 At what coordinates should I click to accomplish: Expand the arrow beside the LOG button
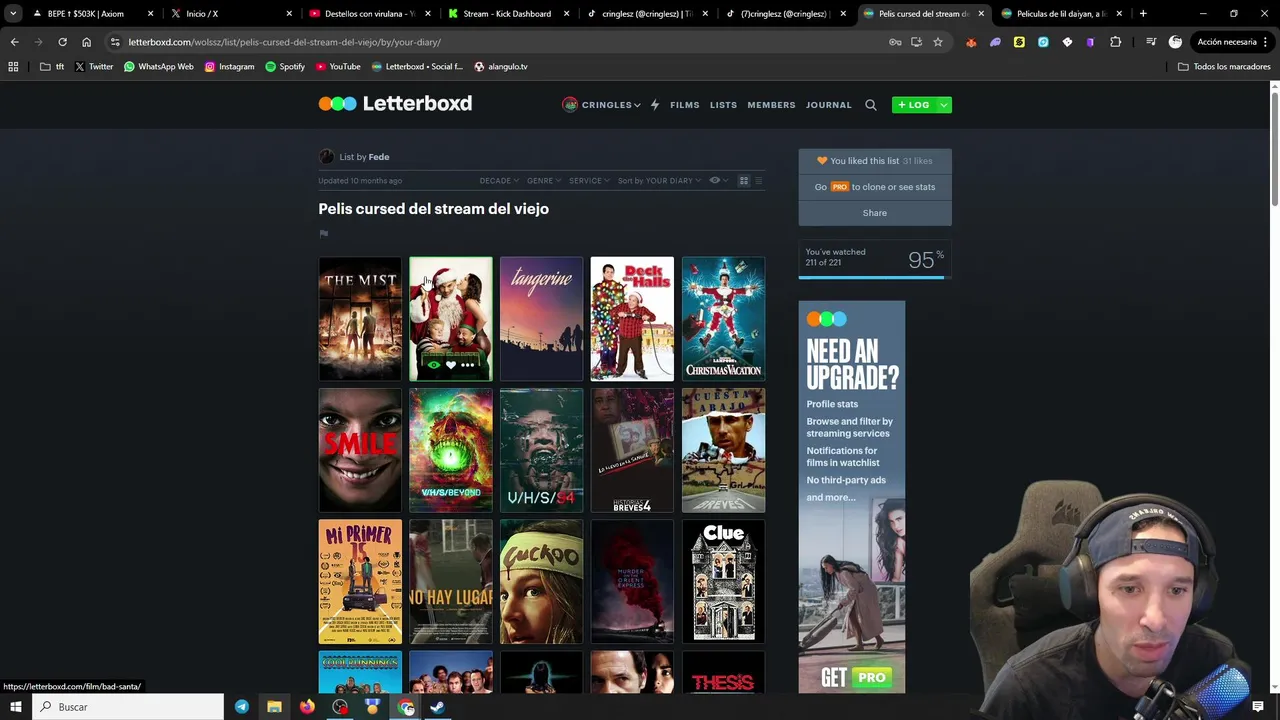point(943,105)
